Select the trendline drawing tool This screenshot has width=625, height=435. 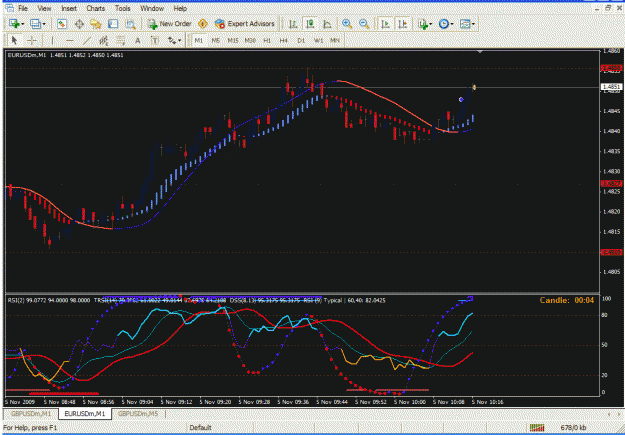(87, 40)
